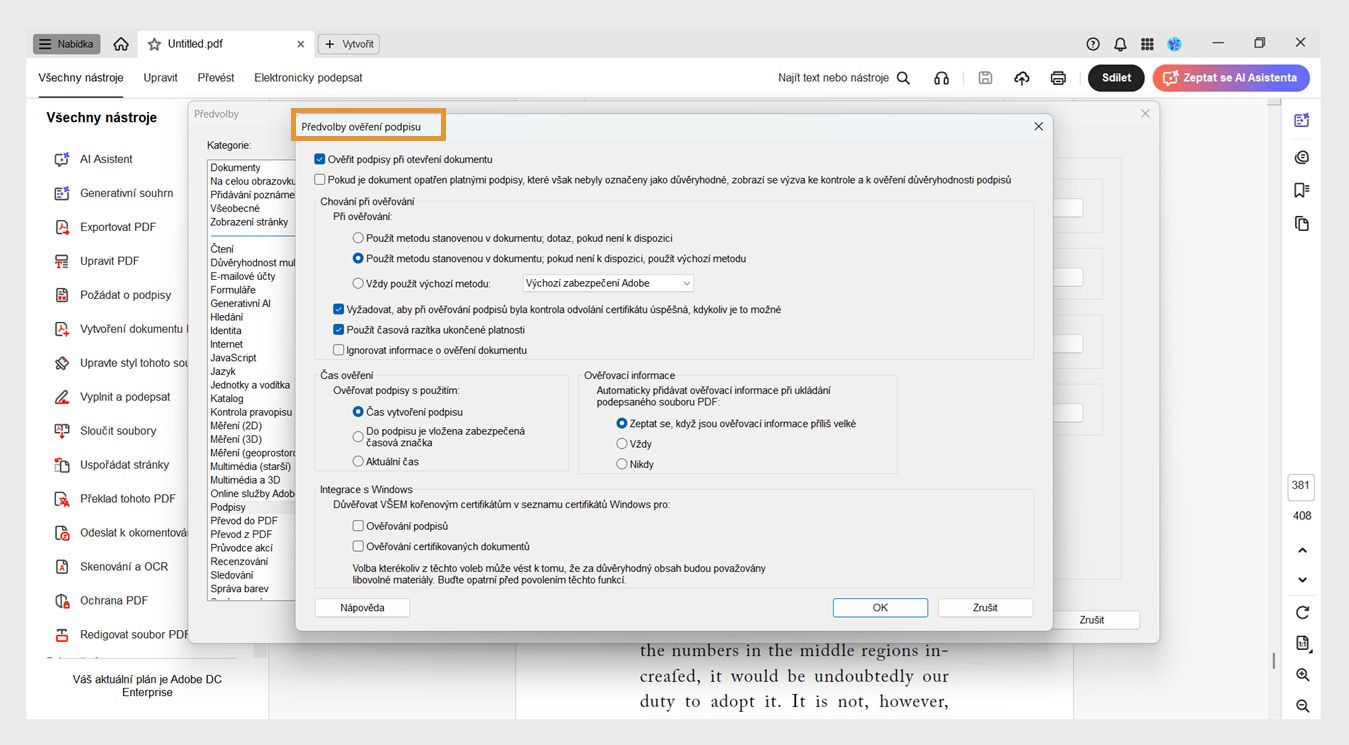
Task: Select radio Vždy použít výchozí metodu
Action: coord(358,283)
